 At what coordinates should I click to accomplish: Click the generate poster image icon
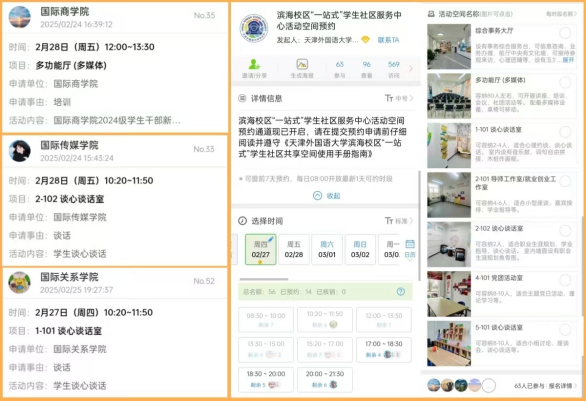[x=302, y=64]
